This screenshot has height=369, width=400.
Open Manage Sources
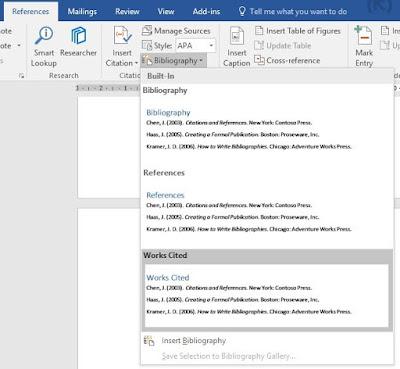point(176,31)
